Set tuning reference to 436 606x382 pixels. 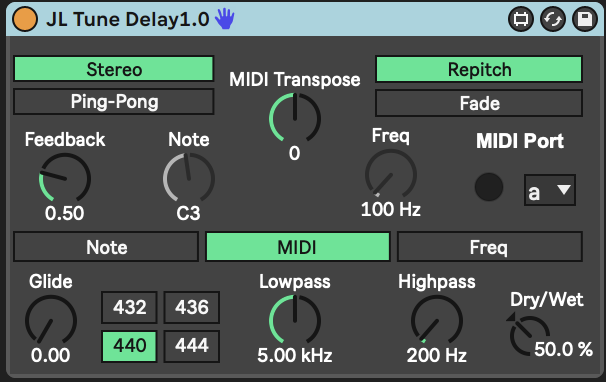[x=192, y=307]
